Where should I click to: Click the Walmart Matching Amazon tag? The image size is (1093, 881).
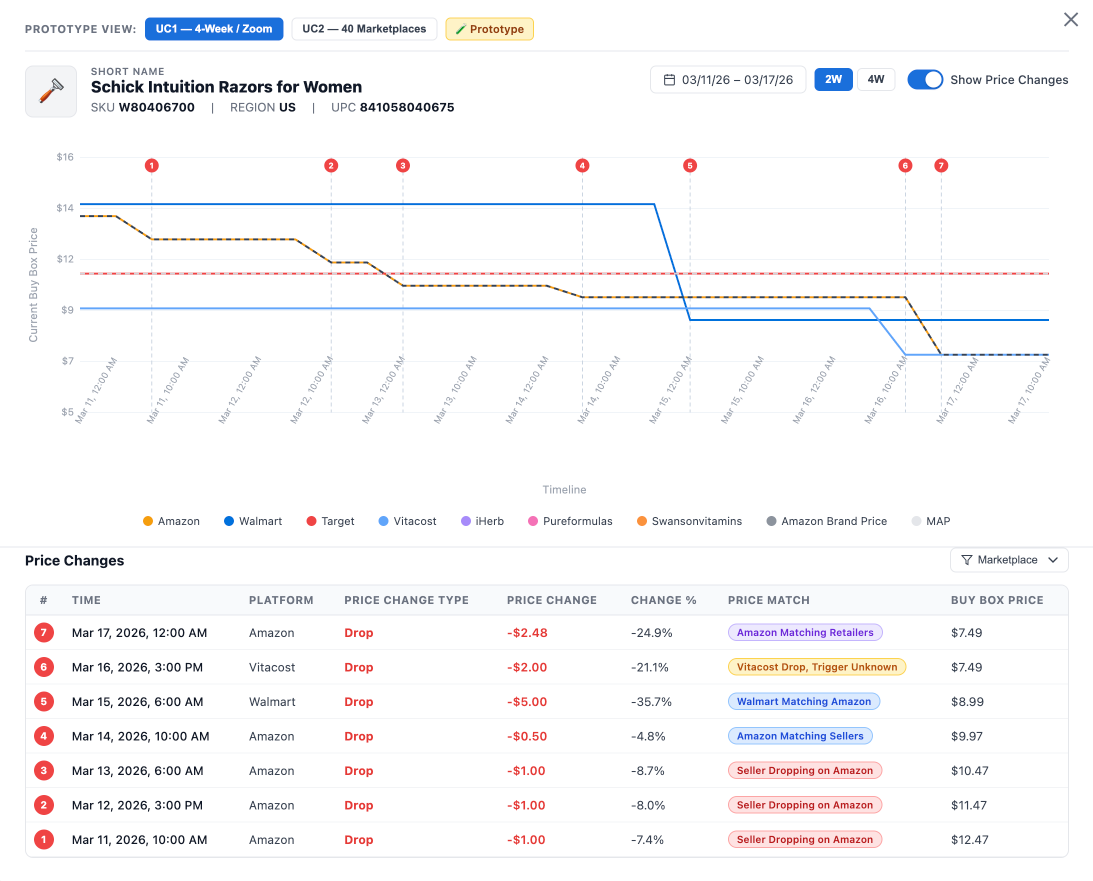(x=804, y=701)
